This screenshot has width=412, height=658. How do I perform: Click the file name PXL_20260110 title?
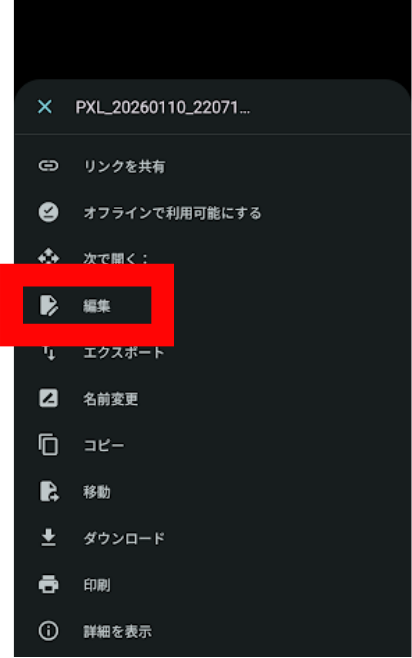point(163,107)
